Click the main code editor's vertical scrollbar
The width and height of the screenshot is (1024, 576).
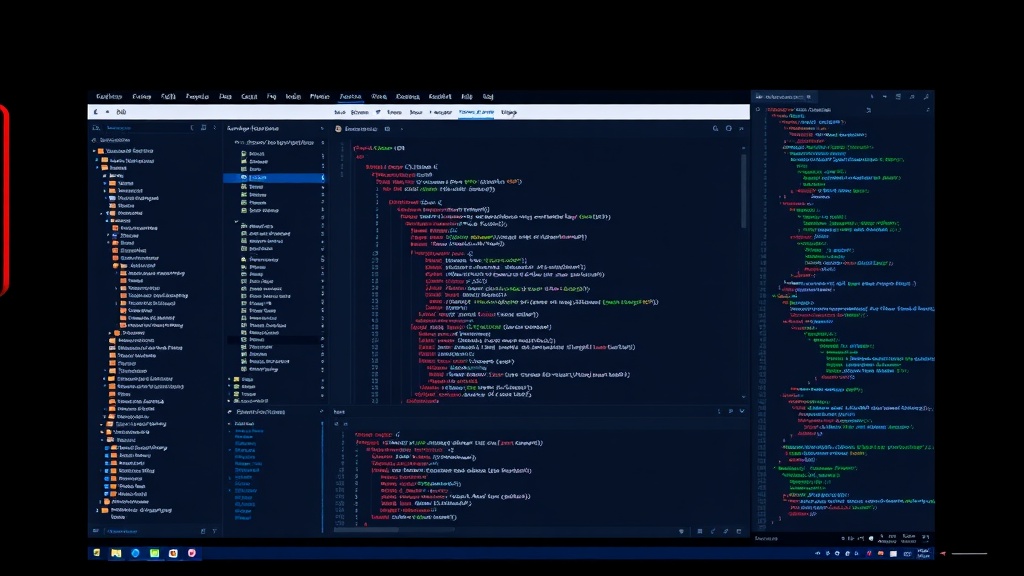coord(743,191)
